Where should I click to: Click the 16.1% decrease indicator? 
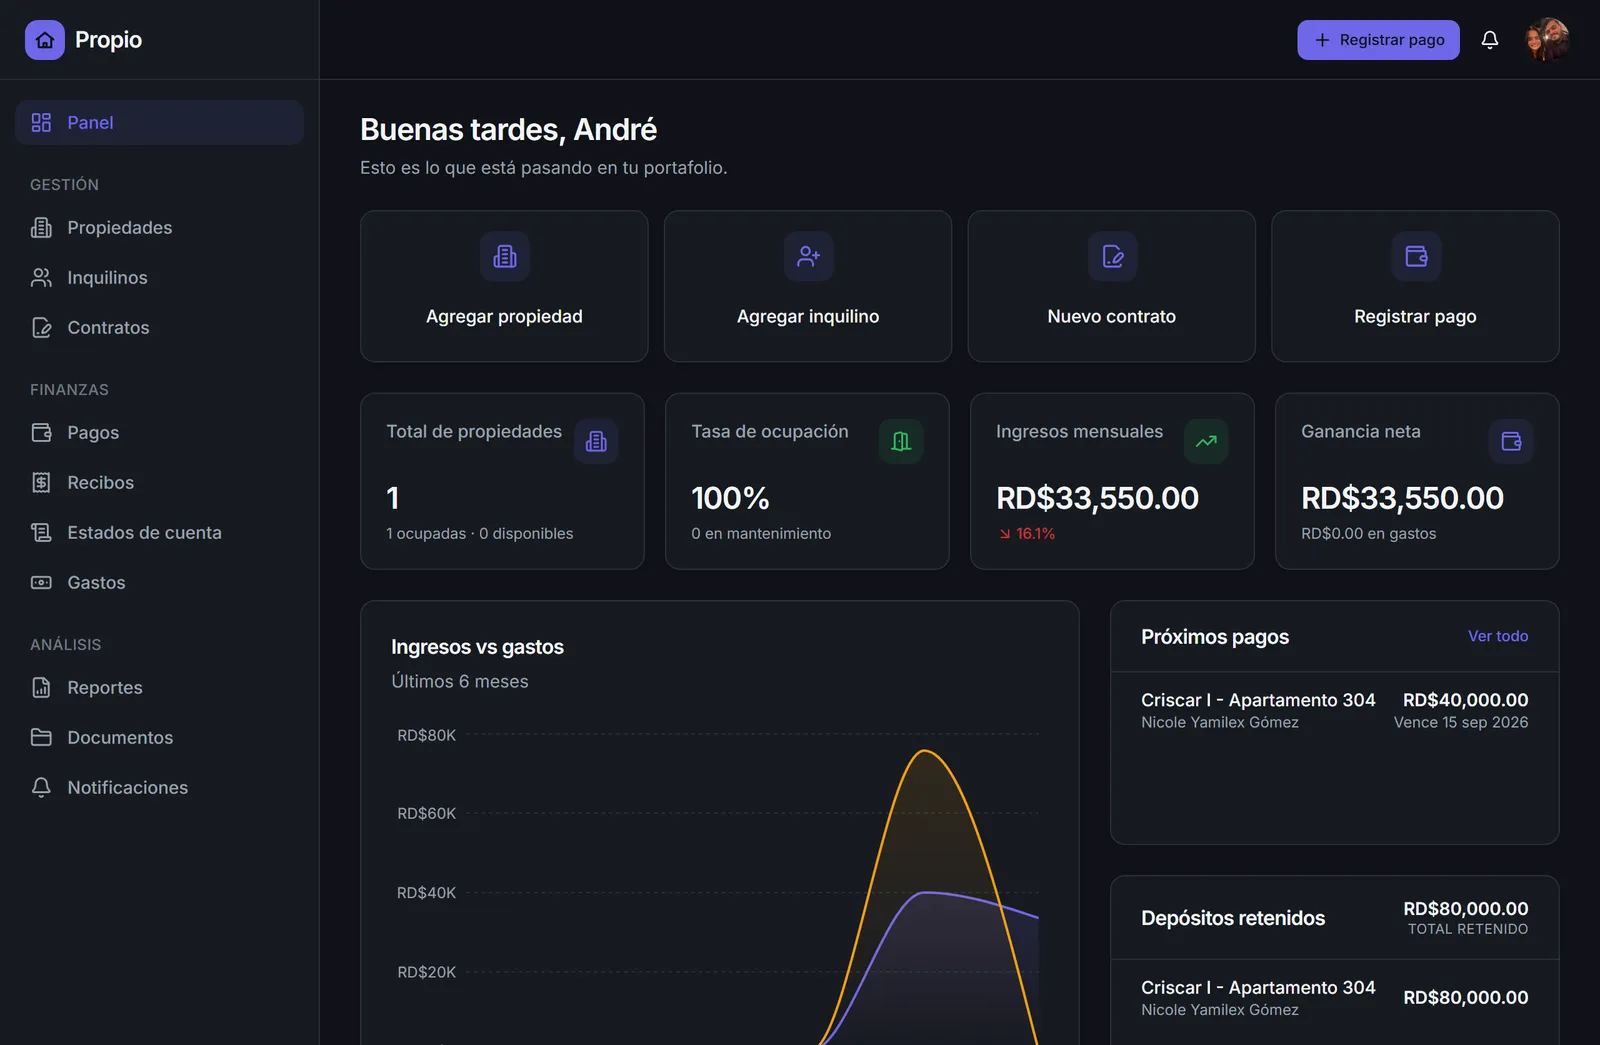(1027, 534)
